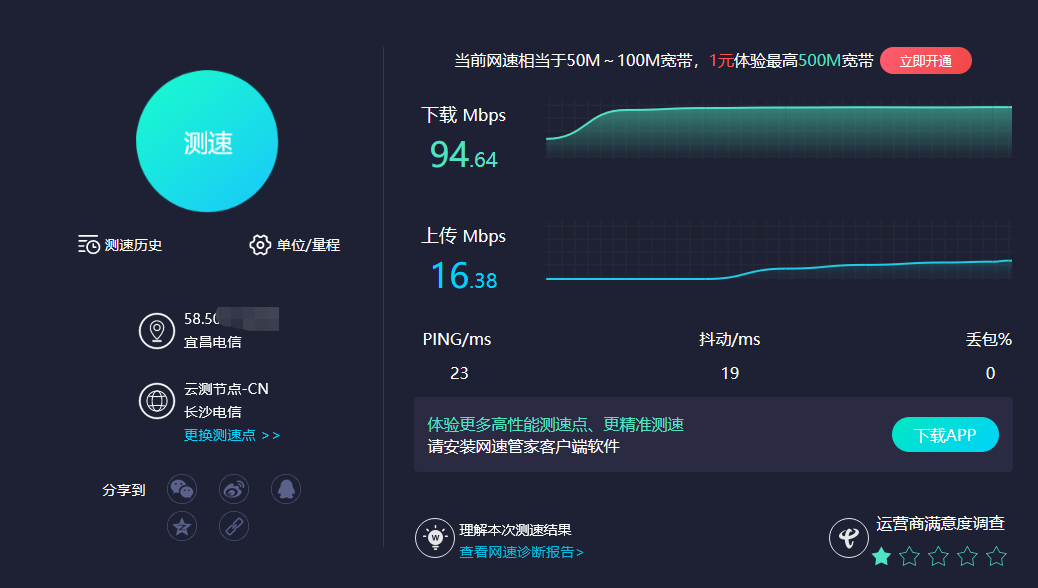
Task: Share result to Weibo
Action: click(x=234, y=489)
